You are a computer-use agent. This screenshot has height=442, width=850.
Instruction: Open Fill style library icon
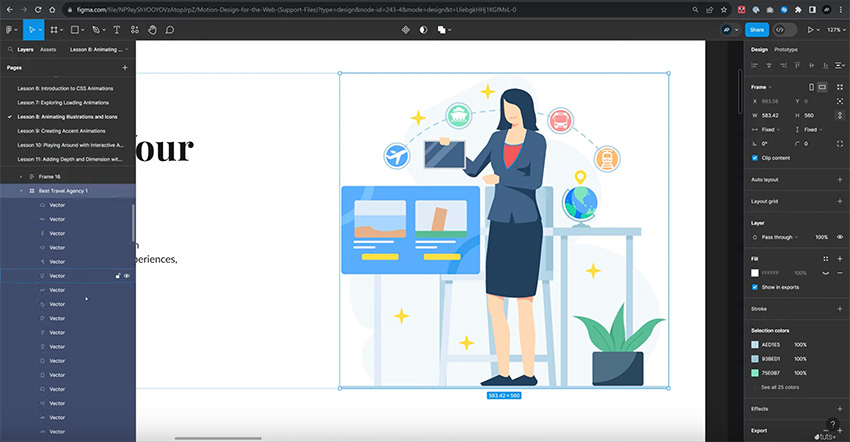coord(826,259)
